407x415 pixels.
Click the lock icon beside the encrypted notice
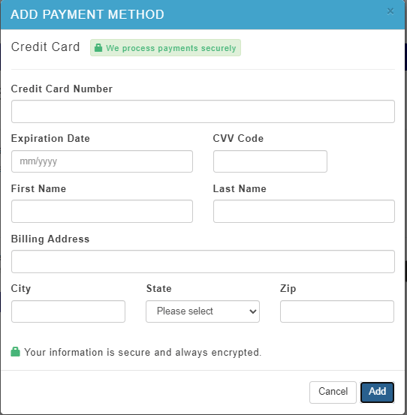pyautogui.click(x=15, y=352)
